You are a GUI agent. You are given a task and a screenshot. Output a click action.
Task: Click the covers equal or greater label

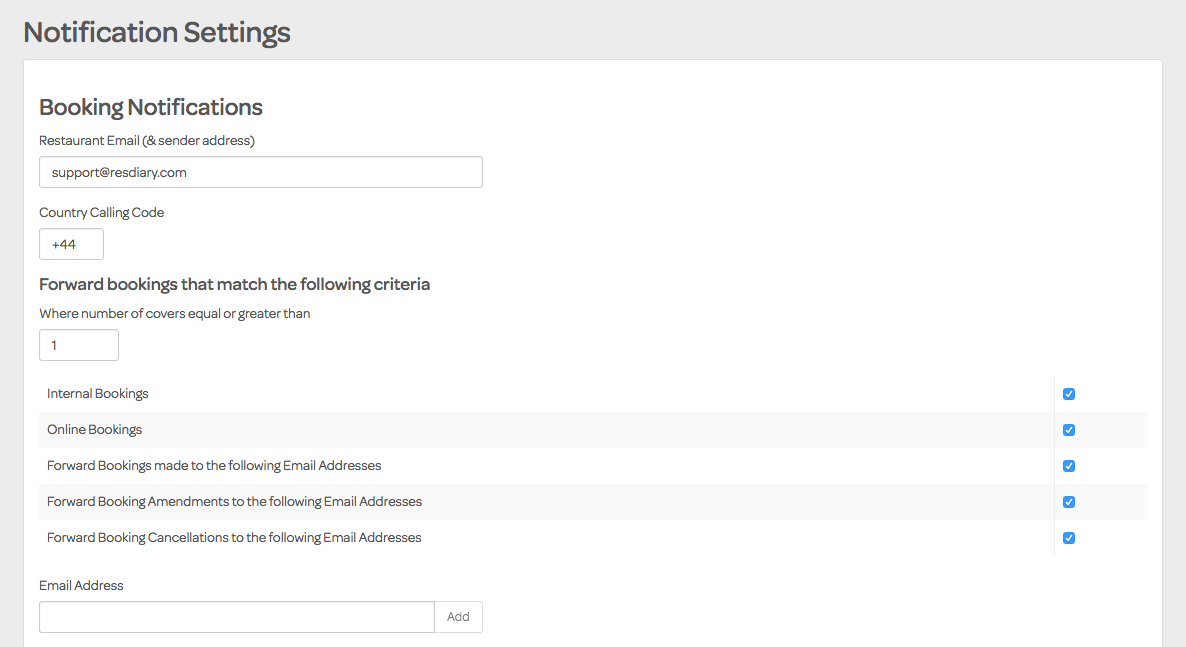pos(174,313)
